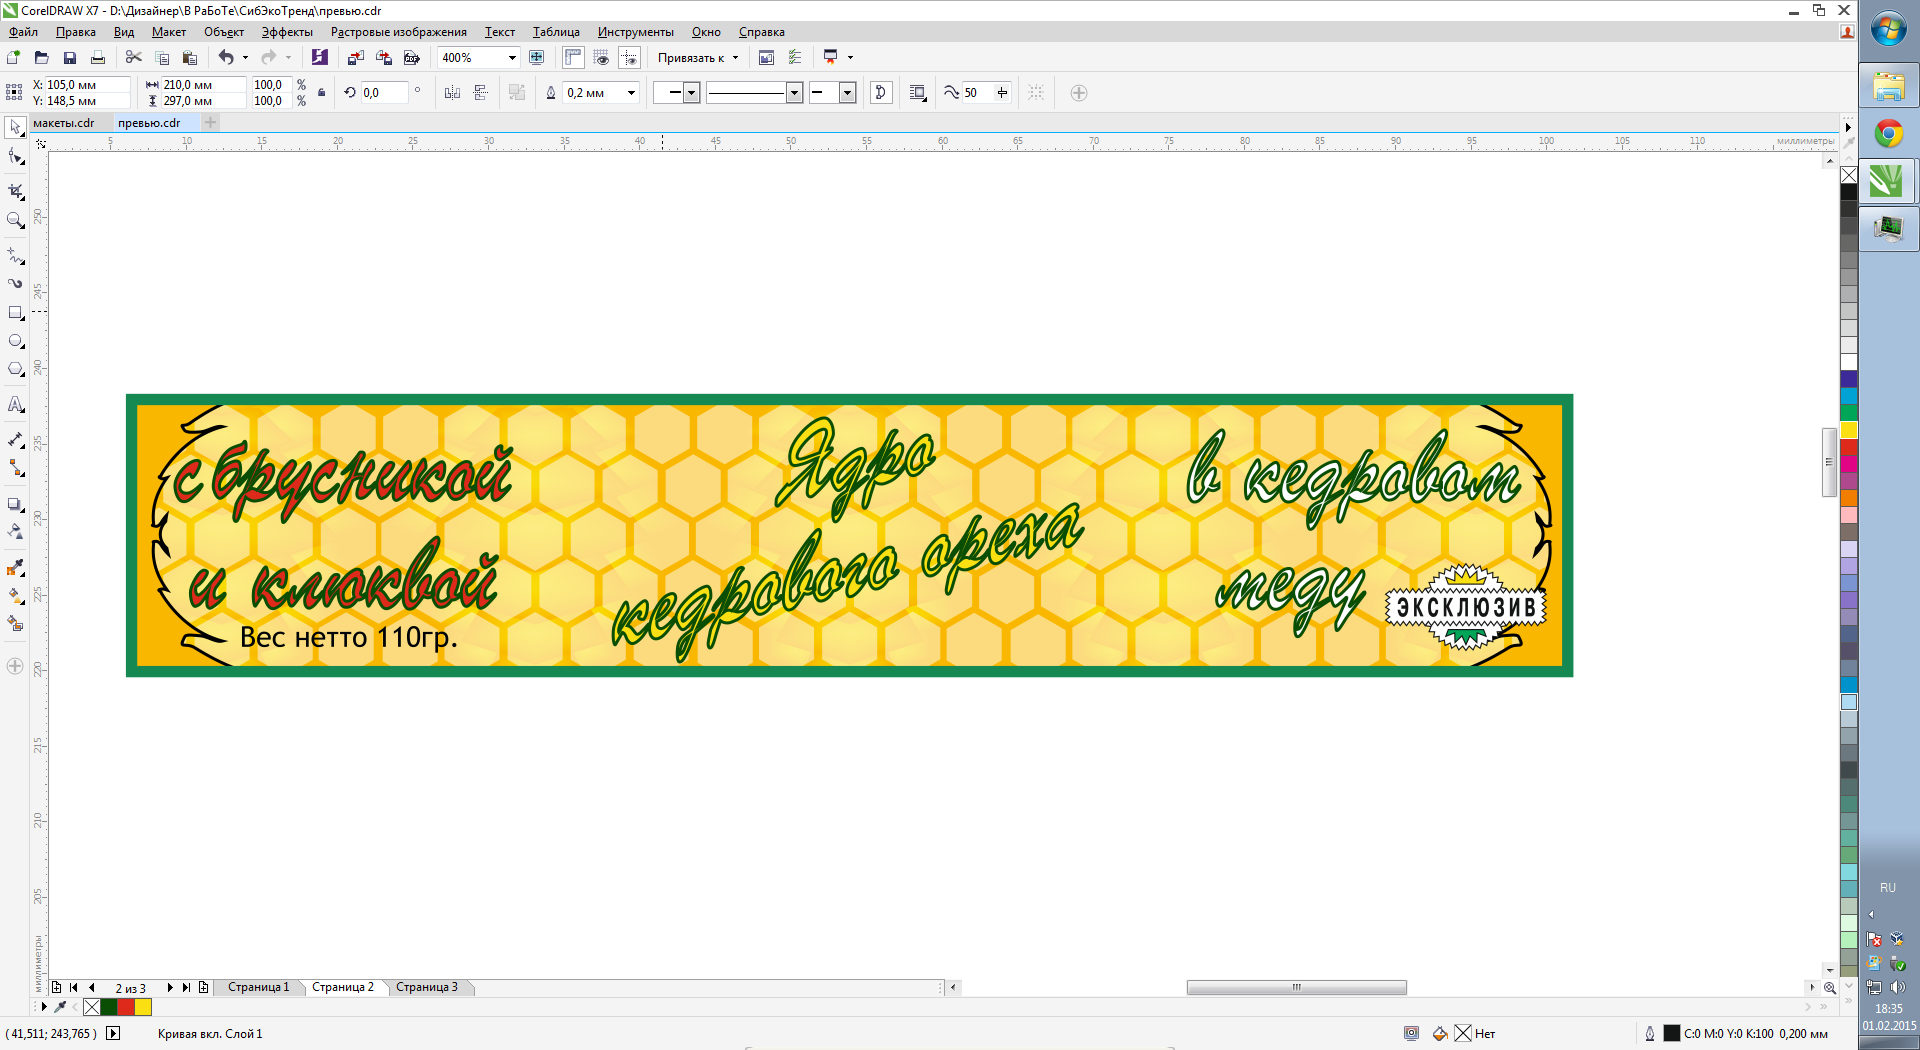Open the Растровые изображения menu
Screen dimensions: 1920x1050
pos(399,32)
